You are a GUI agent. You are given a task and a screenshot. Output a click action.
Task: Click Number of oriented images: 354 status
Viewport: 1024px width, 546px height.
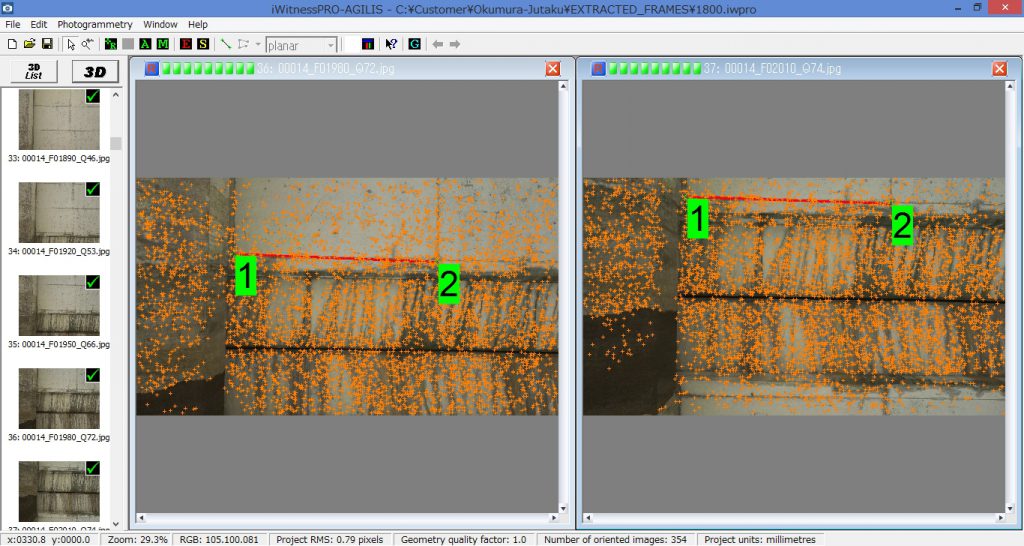point(615,539)
